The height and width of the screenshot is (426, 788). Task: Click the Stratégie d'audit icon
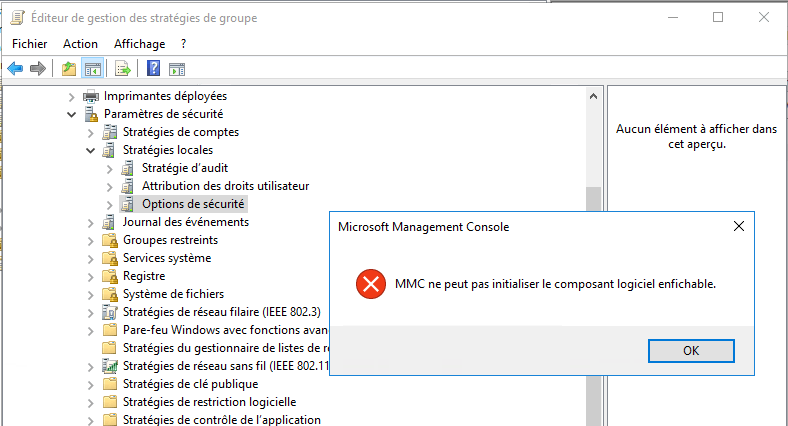[128, 168]
